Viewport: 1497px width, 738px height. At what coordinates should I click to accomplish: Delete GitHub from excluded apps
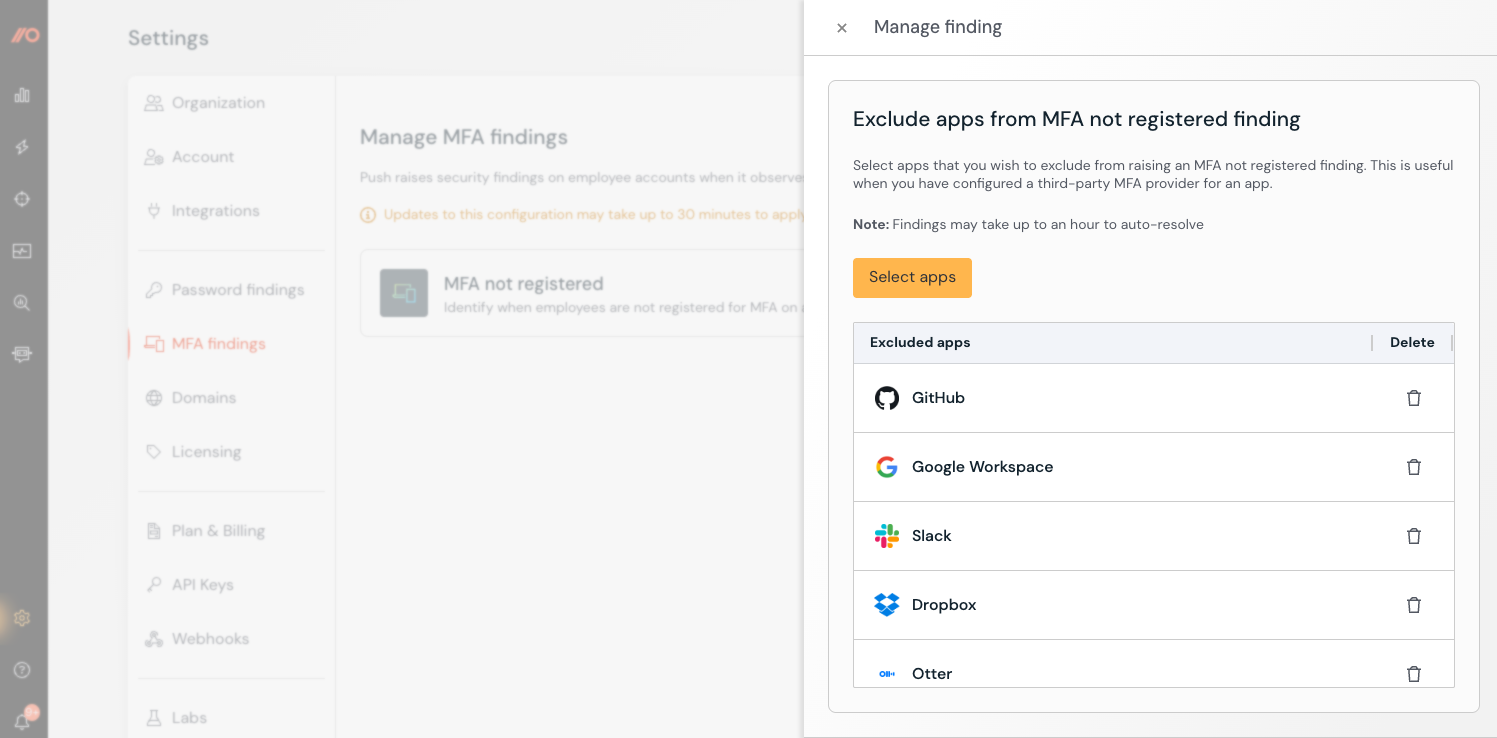pyautogui.click(x=1414, y=398)
